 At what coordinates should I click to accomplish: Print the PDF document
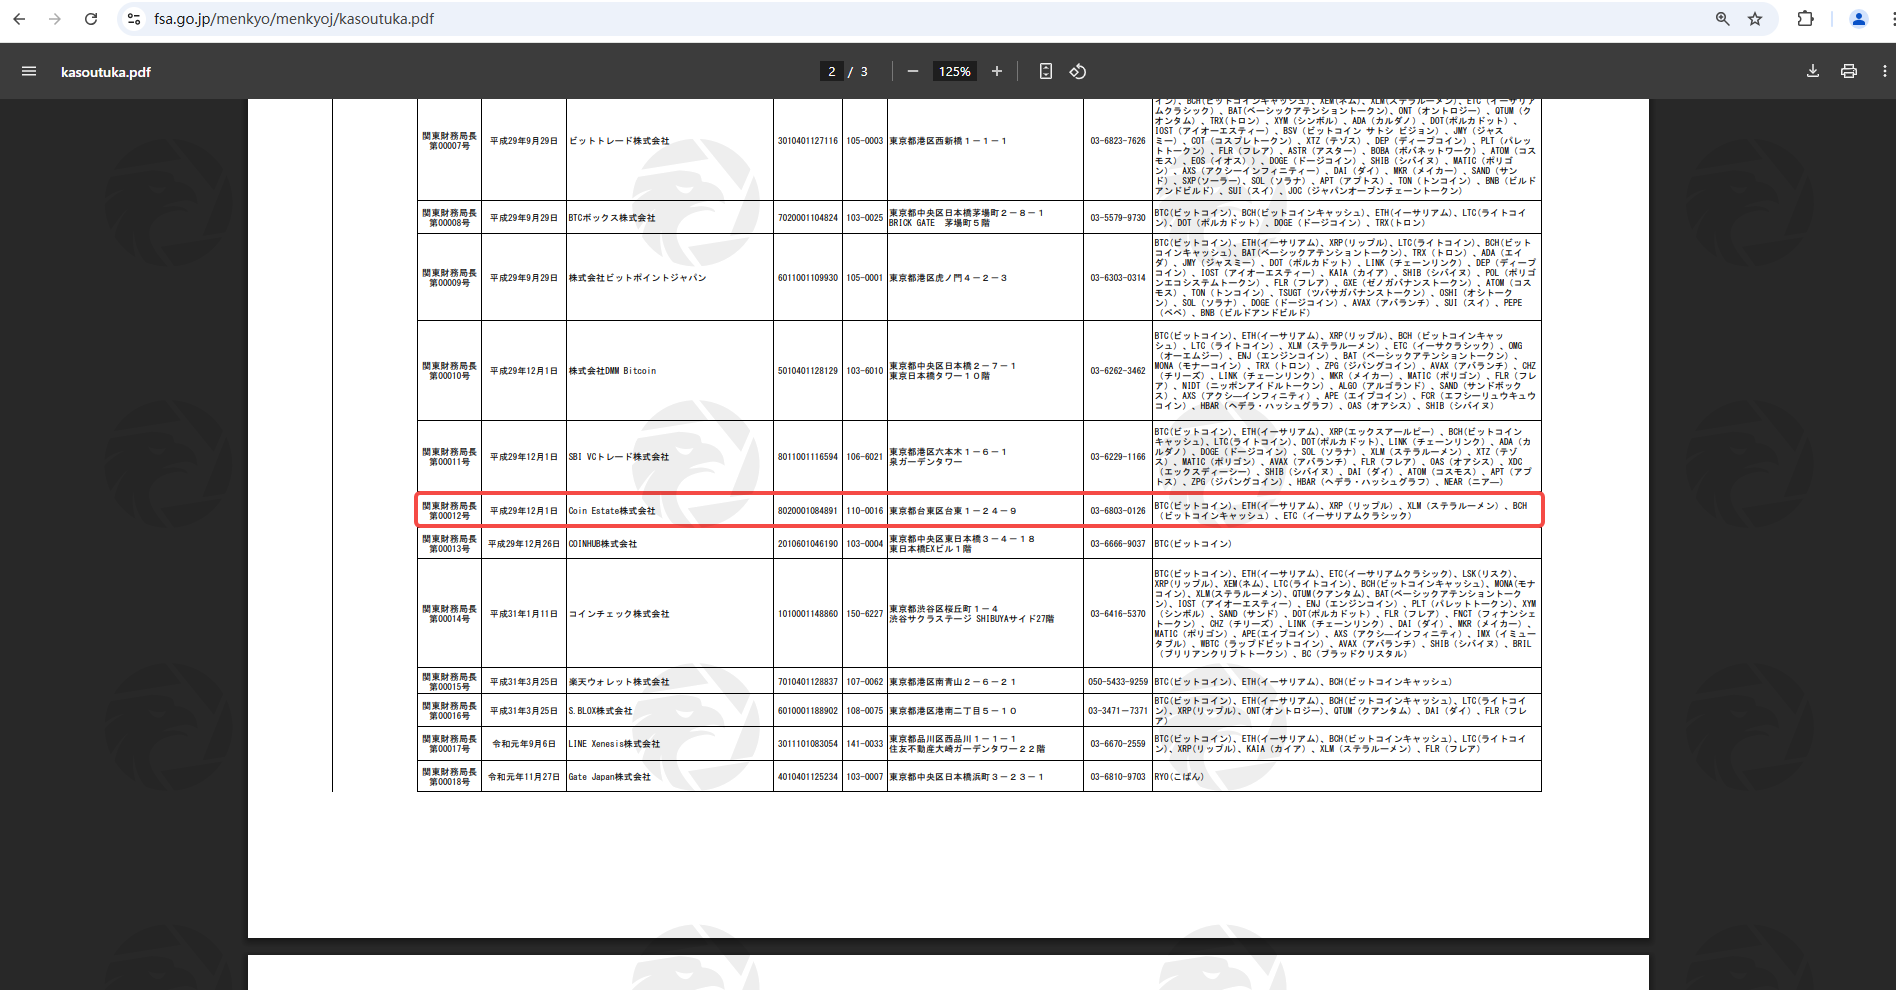point(1849,71)
